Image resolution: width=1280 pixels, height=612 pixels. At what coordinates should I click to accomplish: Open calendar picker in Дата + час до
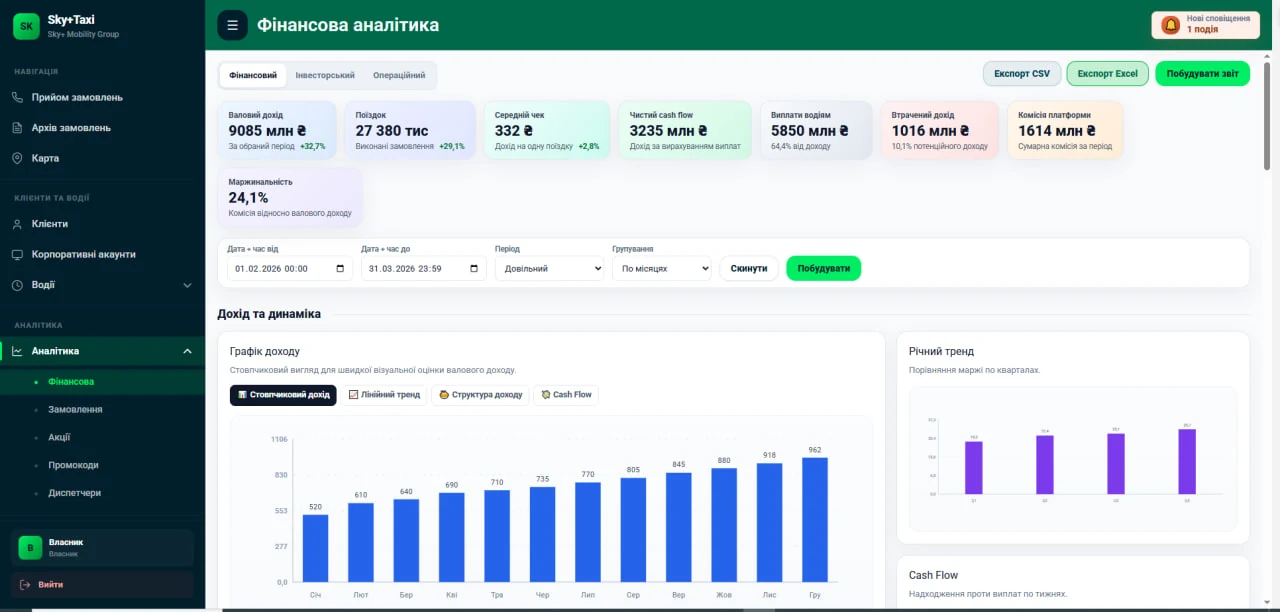(x=474, y=269)
